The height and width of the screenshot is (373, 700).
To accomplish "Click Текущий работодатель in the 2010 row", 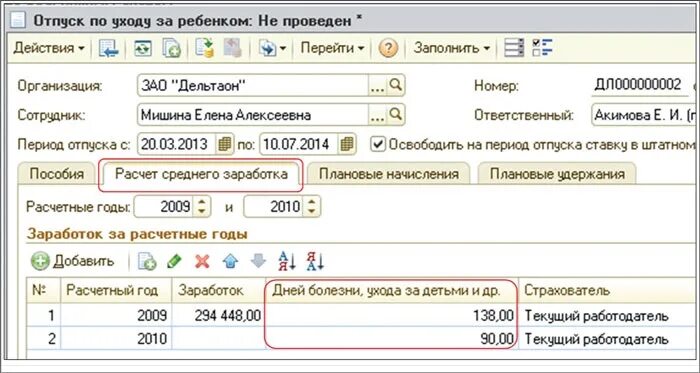I will [x=596, y=339].
